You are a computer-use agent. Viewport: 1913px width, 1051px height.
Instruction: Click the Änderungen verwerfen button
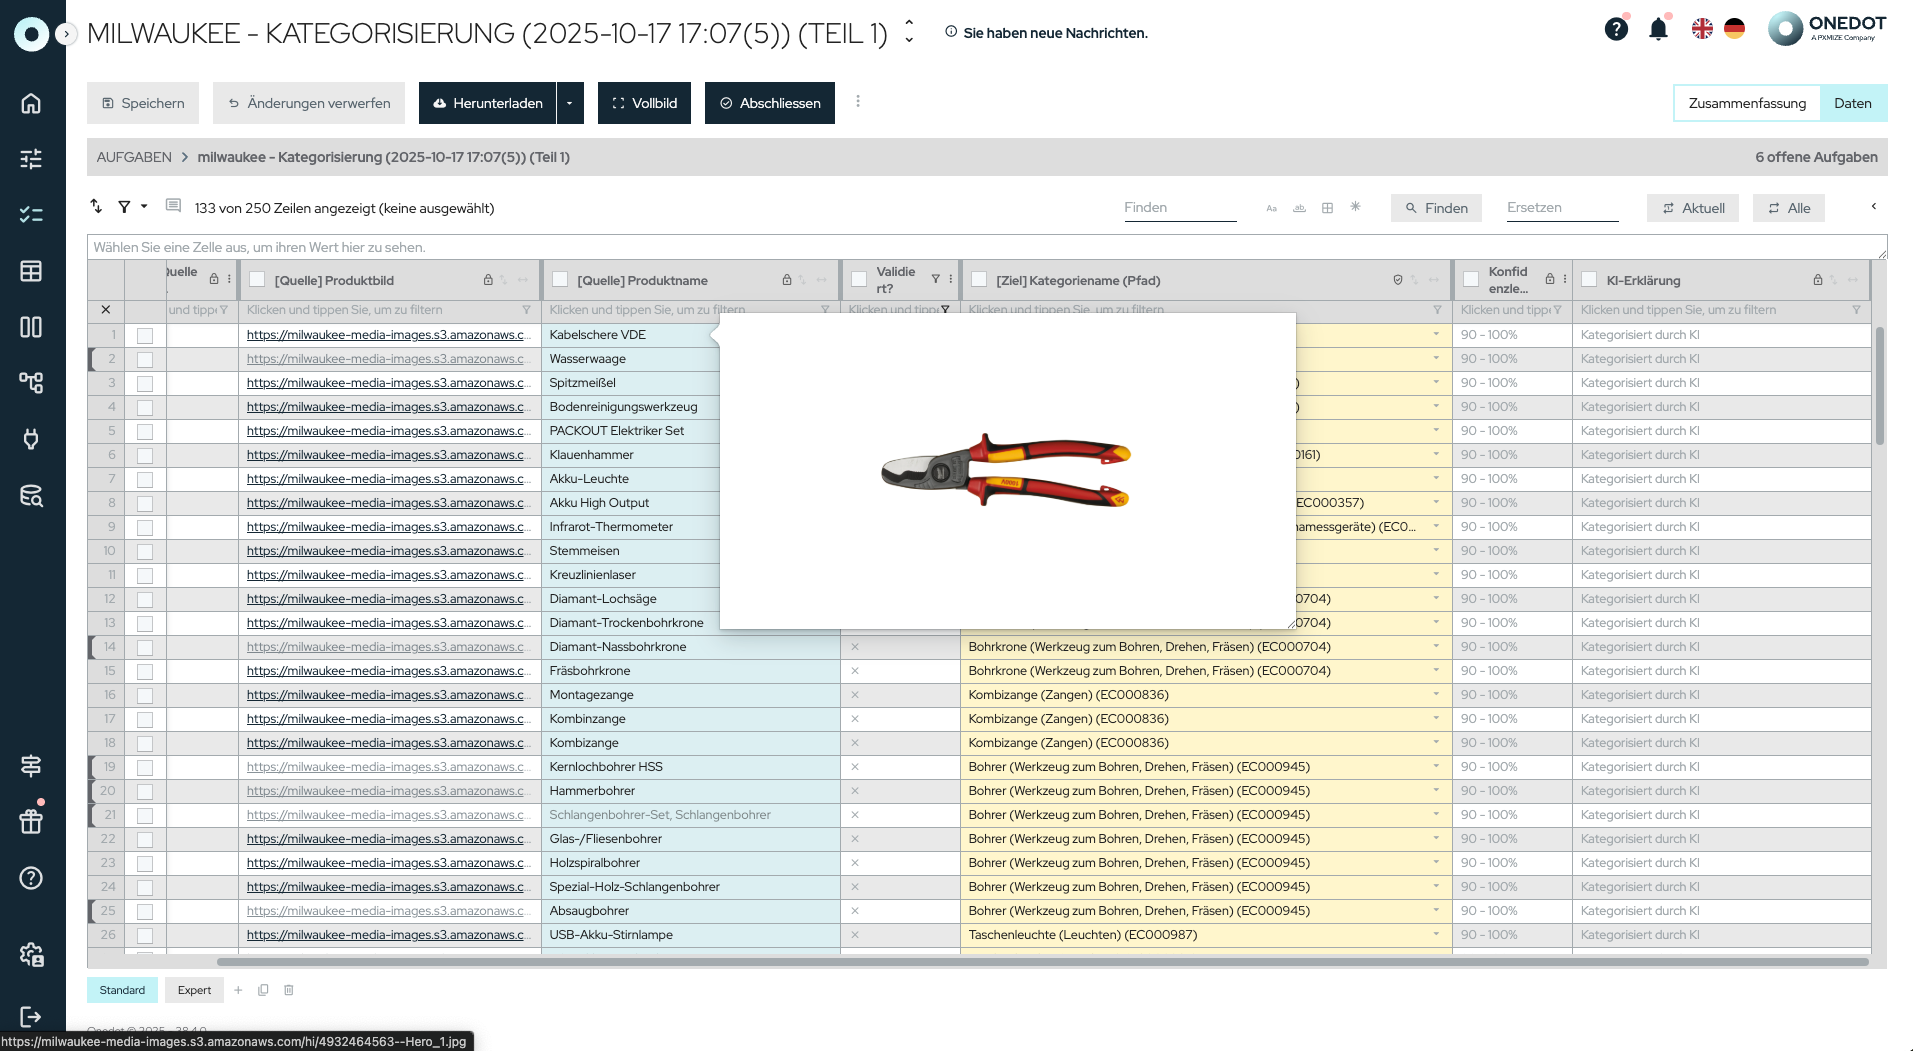pyautogui.click(x=308, y=103)
